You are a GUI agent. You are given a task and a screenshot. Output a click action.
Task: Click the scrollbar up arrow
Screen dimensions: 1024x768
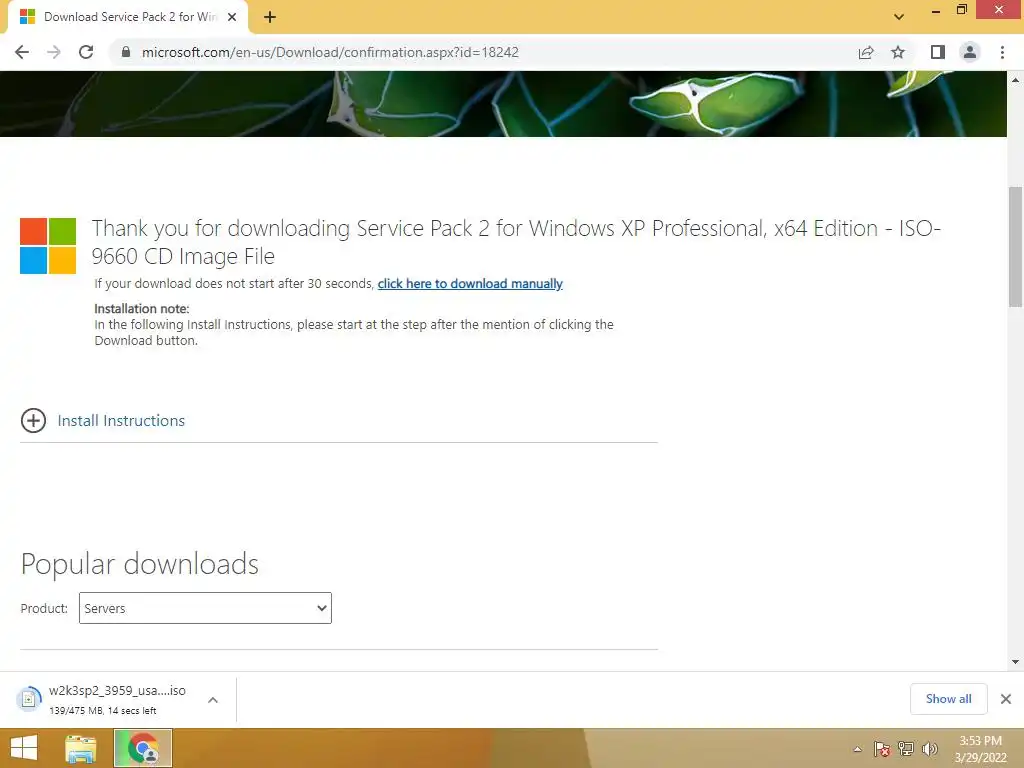1016,80
